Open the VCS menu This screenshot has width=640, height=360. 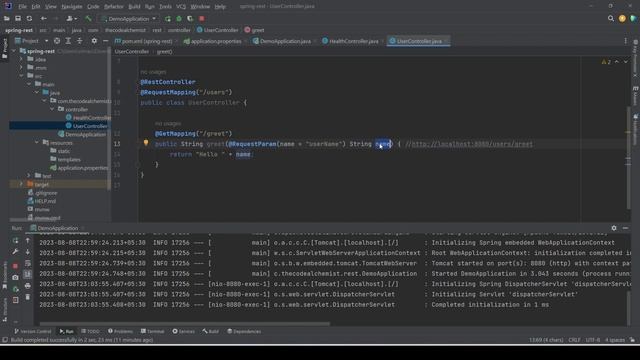181,7
